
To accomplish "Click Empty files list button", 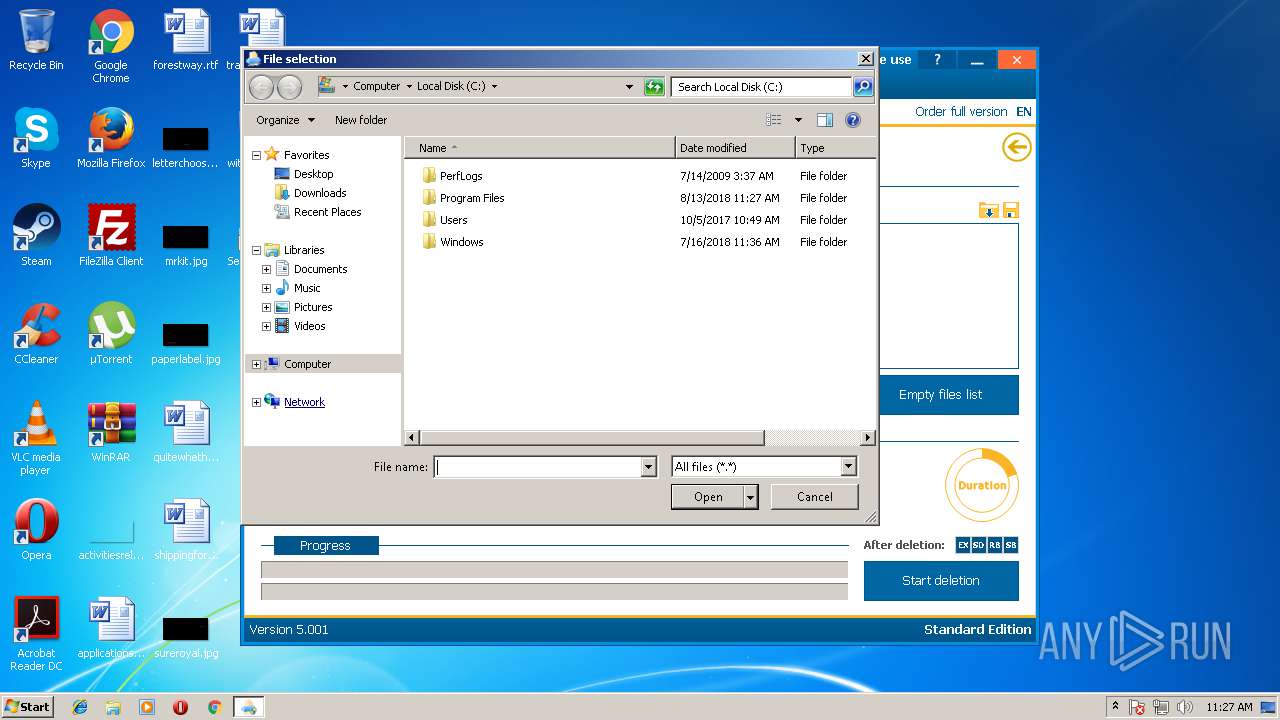I will 941,395.
